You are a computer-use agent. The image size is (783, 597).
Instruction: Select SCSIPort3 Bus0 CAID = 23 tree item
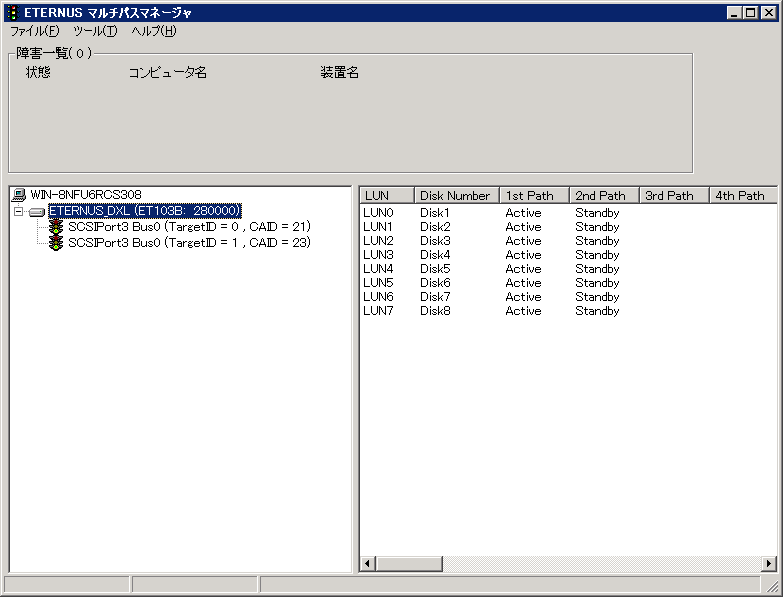188,242
